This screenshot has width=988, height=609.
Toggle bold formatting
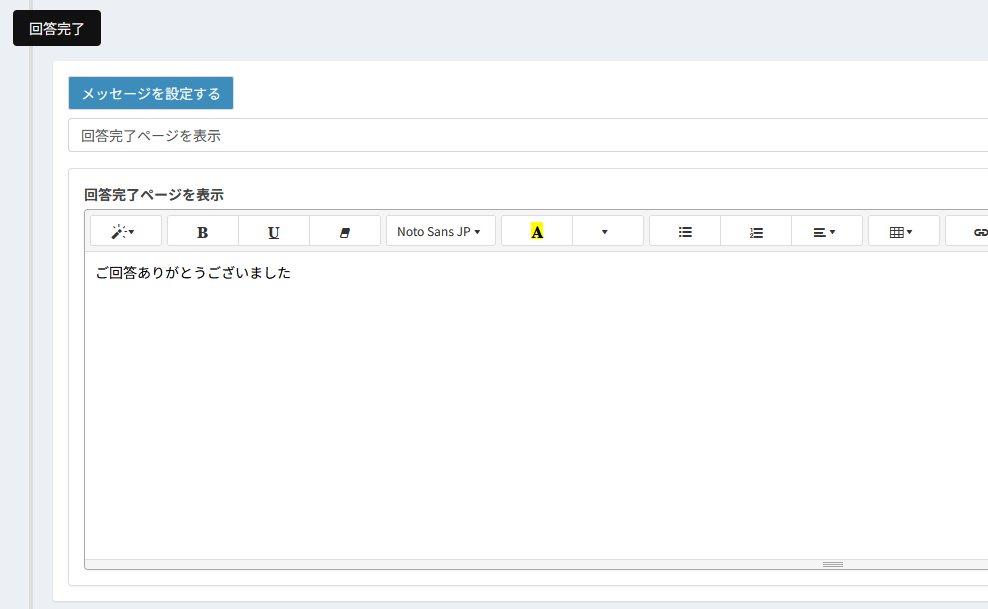coord(202,232)
